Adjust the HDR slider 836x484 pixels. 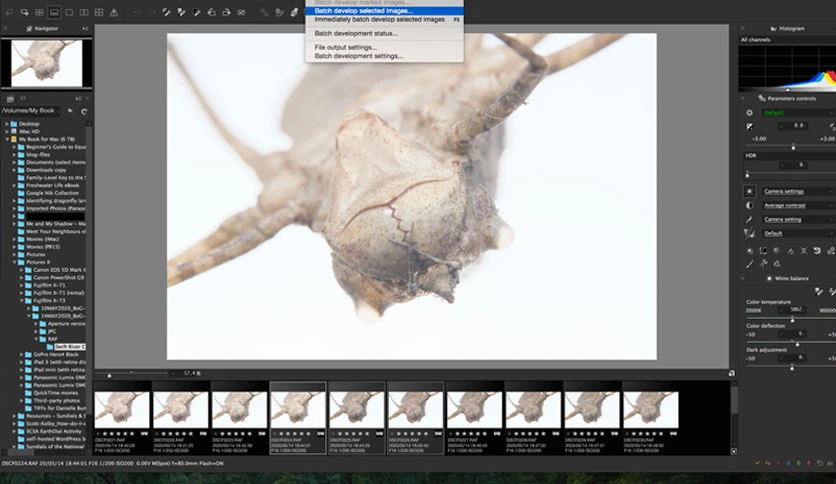click(x=747, y=175)
